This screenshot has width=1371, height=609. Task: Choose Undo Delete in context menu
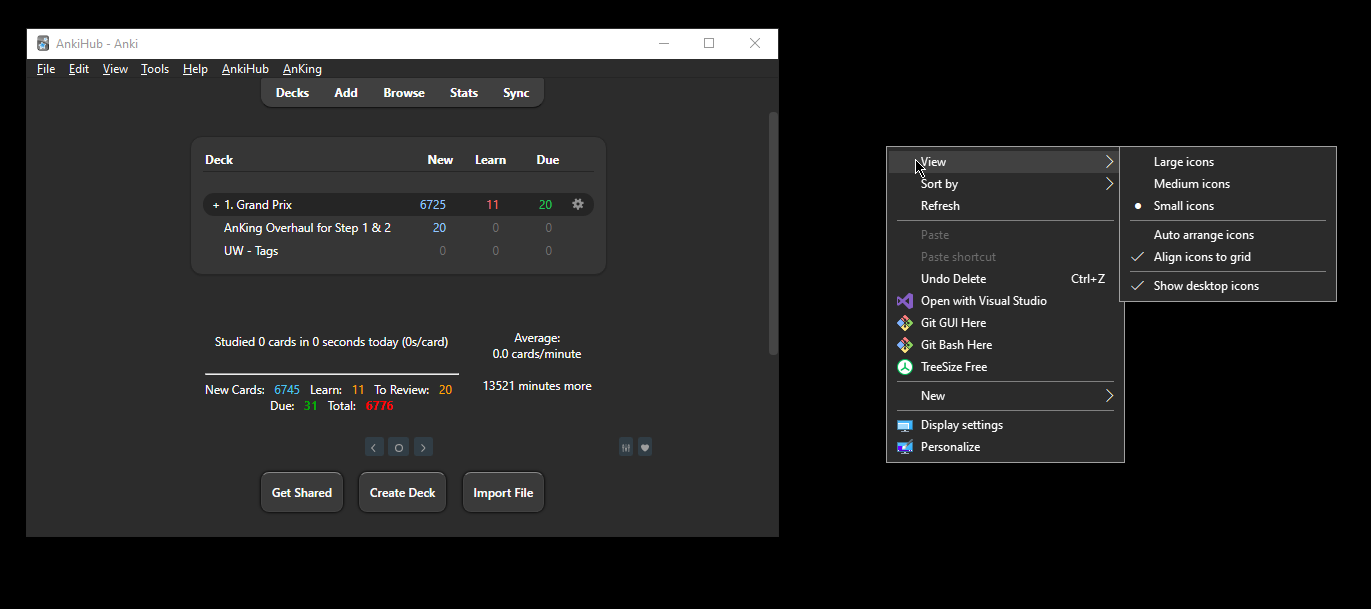pyautogui.click(x=1005, y=279)
